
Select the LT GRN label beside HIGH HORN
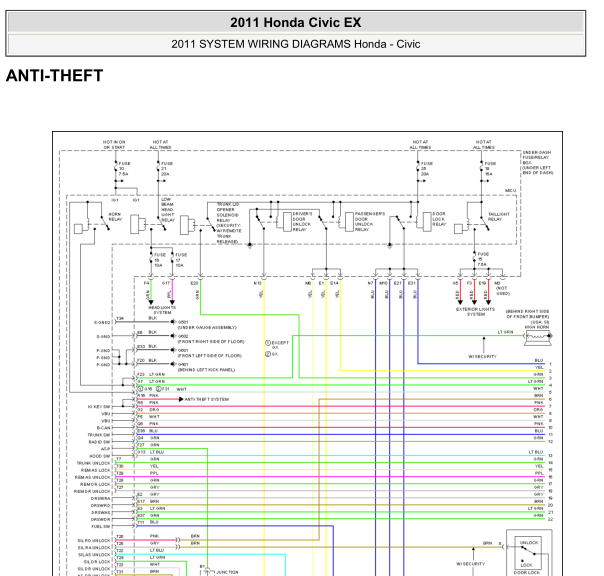click(505, 332)
